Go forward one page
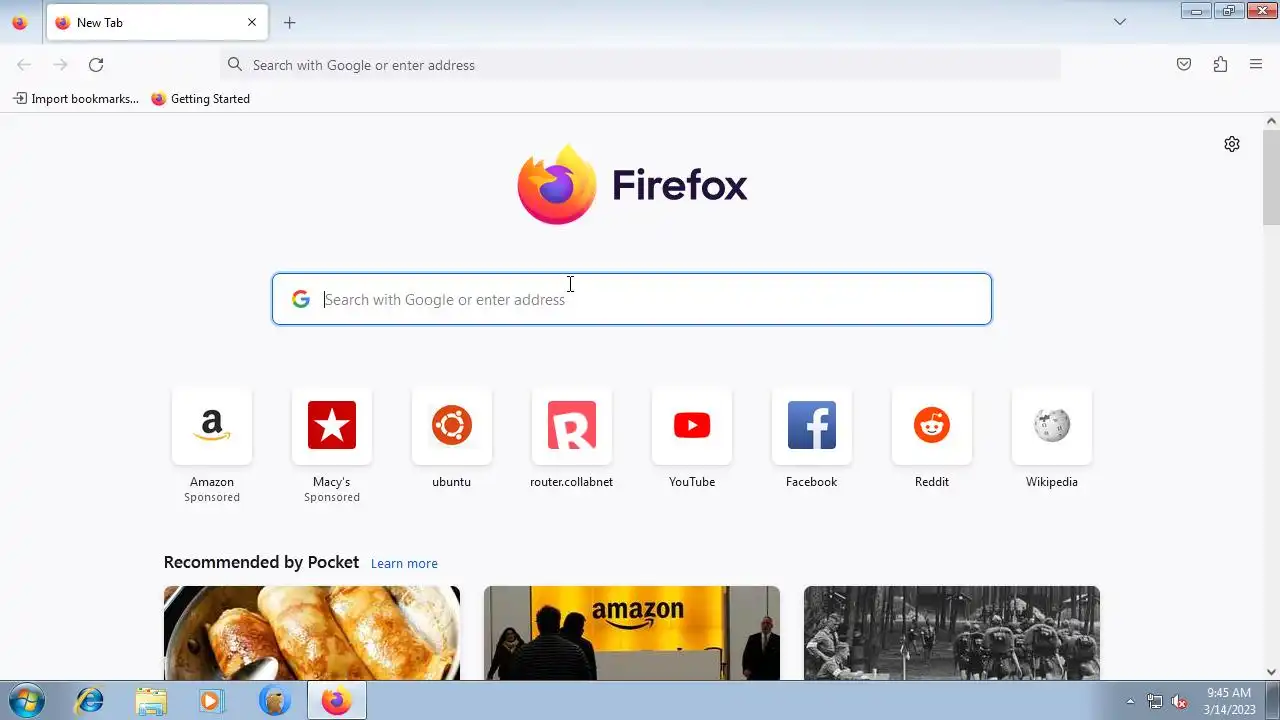This screenshot has height=720, width=1280. pyautogui.click(x=60, y=65)
